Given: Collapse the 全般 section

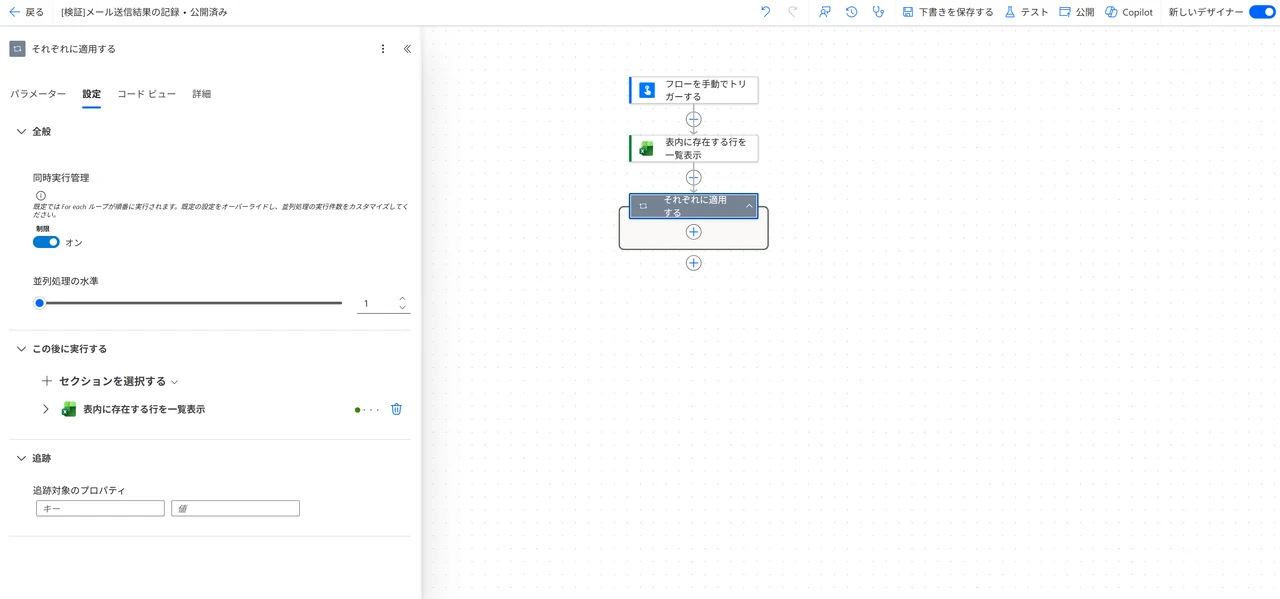Looking at the screenshot, I should tap(21, 132).
